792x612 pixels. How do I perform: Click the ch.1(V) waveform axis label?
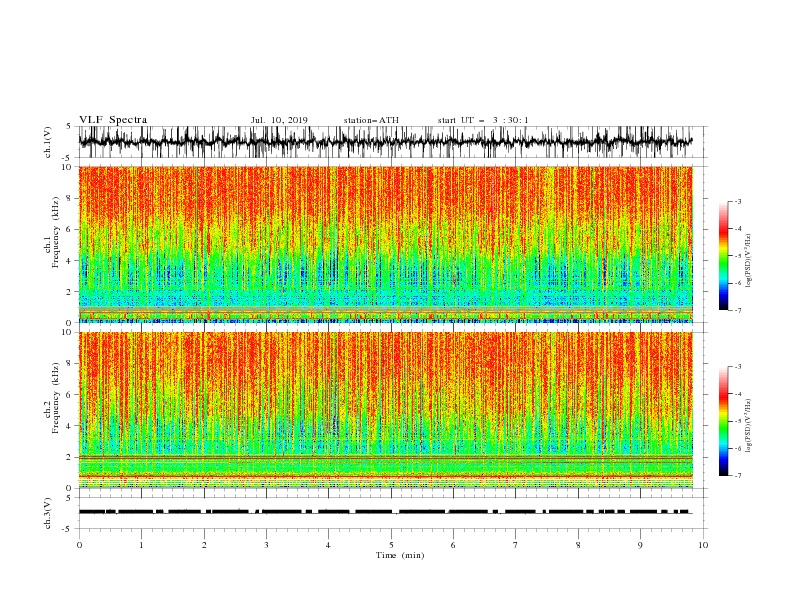48,142
